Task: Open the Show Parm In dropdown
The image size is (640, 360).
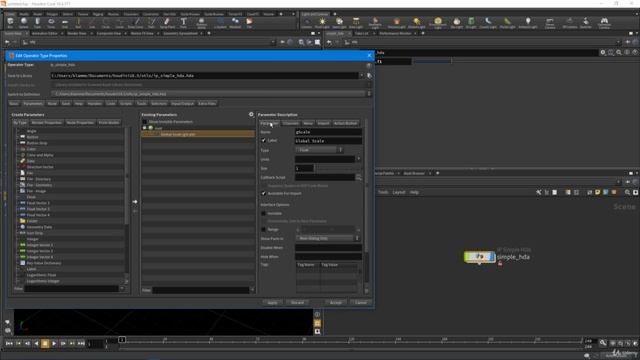Action: [x=327, y=238]
